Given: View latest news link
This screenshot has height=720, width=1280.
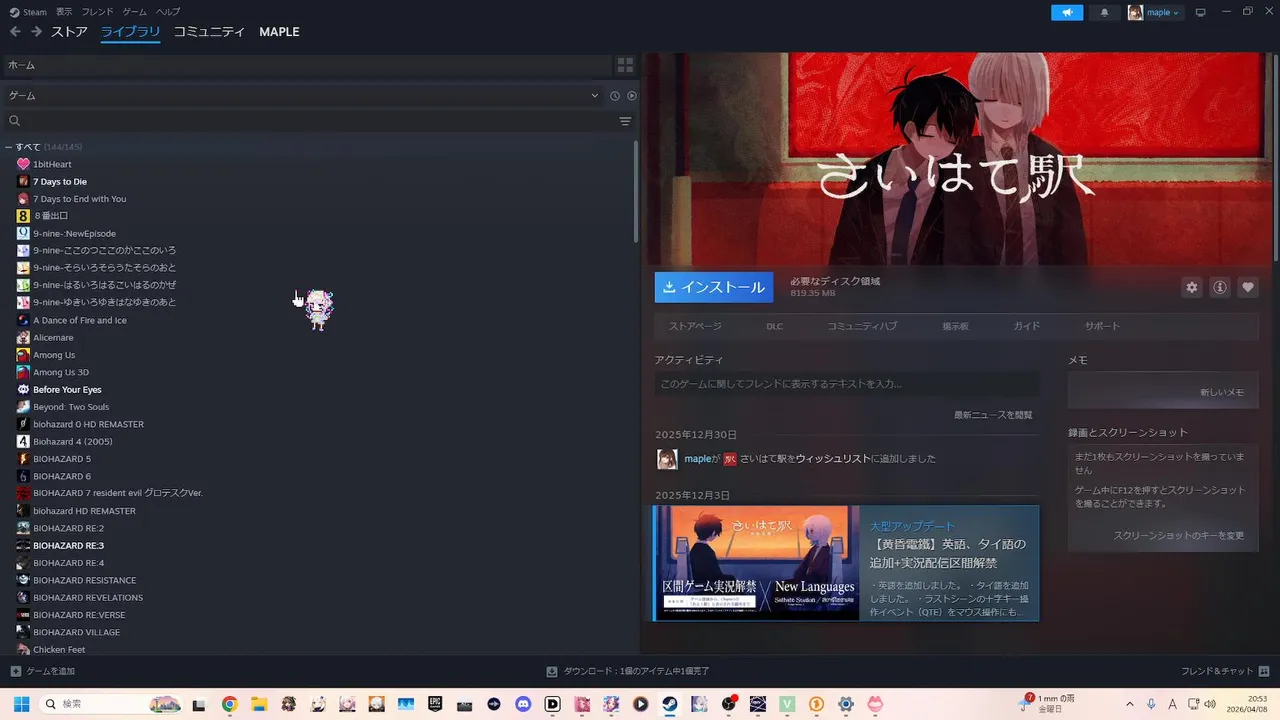Looking at the screenshot, I should pyautogui.click(x=993, y=415).
